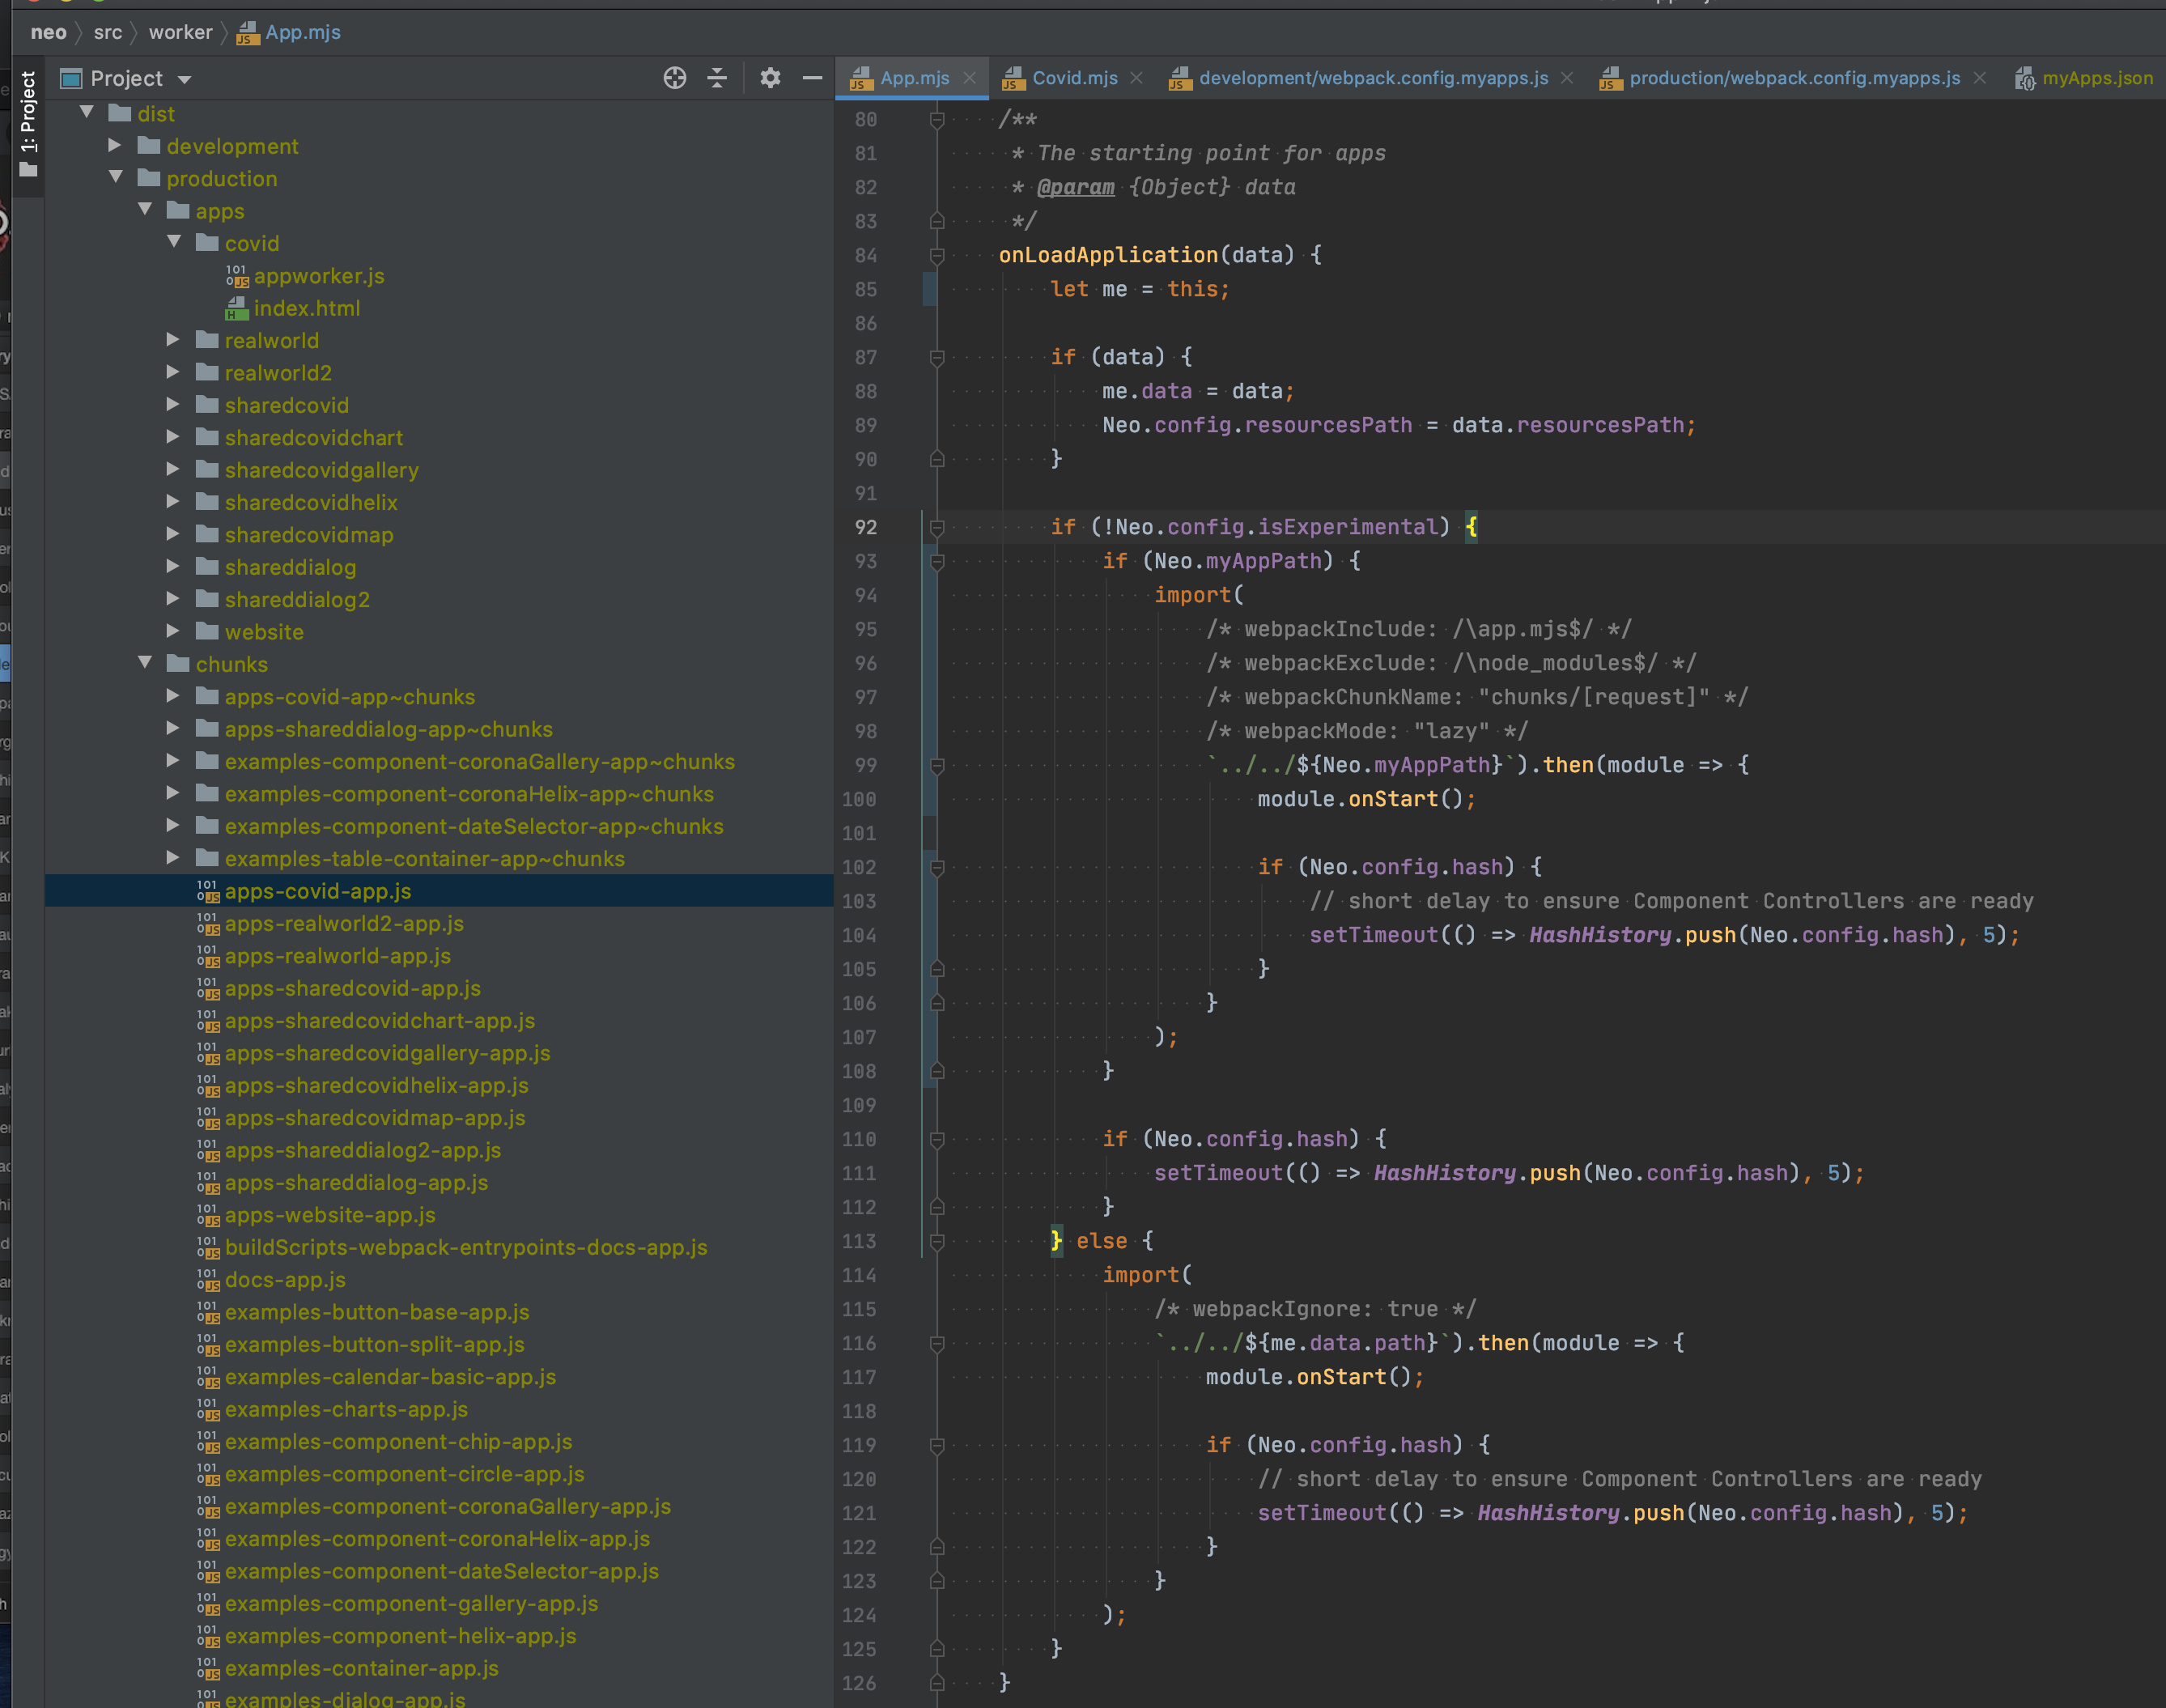
Task: Select appworker.js file icon
Action: click(237, 276)
